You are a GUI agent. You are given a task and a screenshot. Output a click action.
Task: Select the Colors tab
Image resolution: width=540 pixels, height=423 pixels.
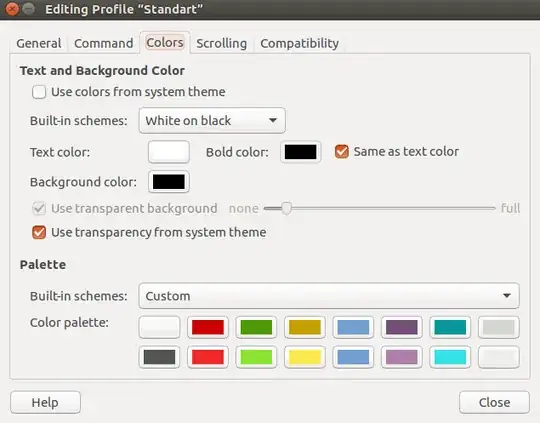point(165,43)
